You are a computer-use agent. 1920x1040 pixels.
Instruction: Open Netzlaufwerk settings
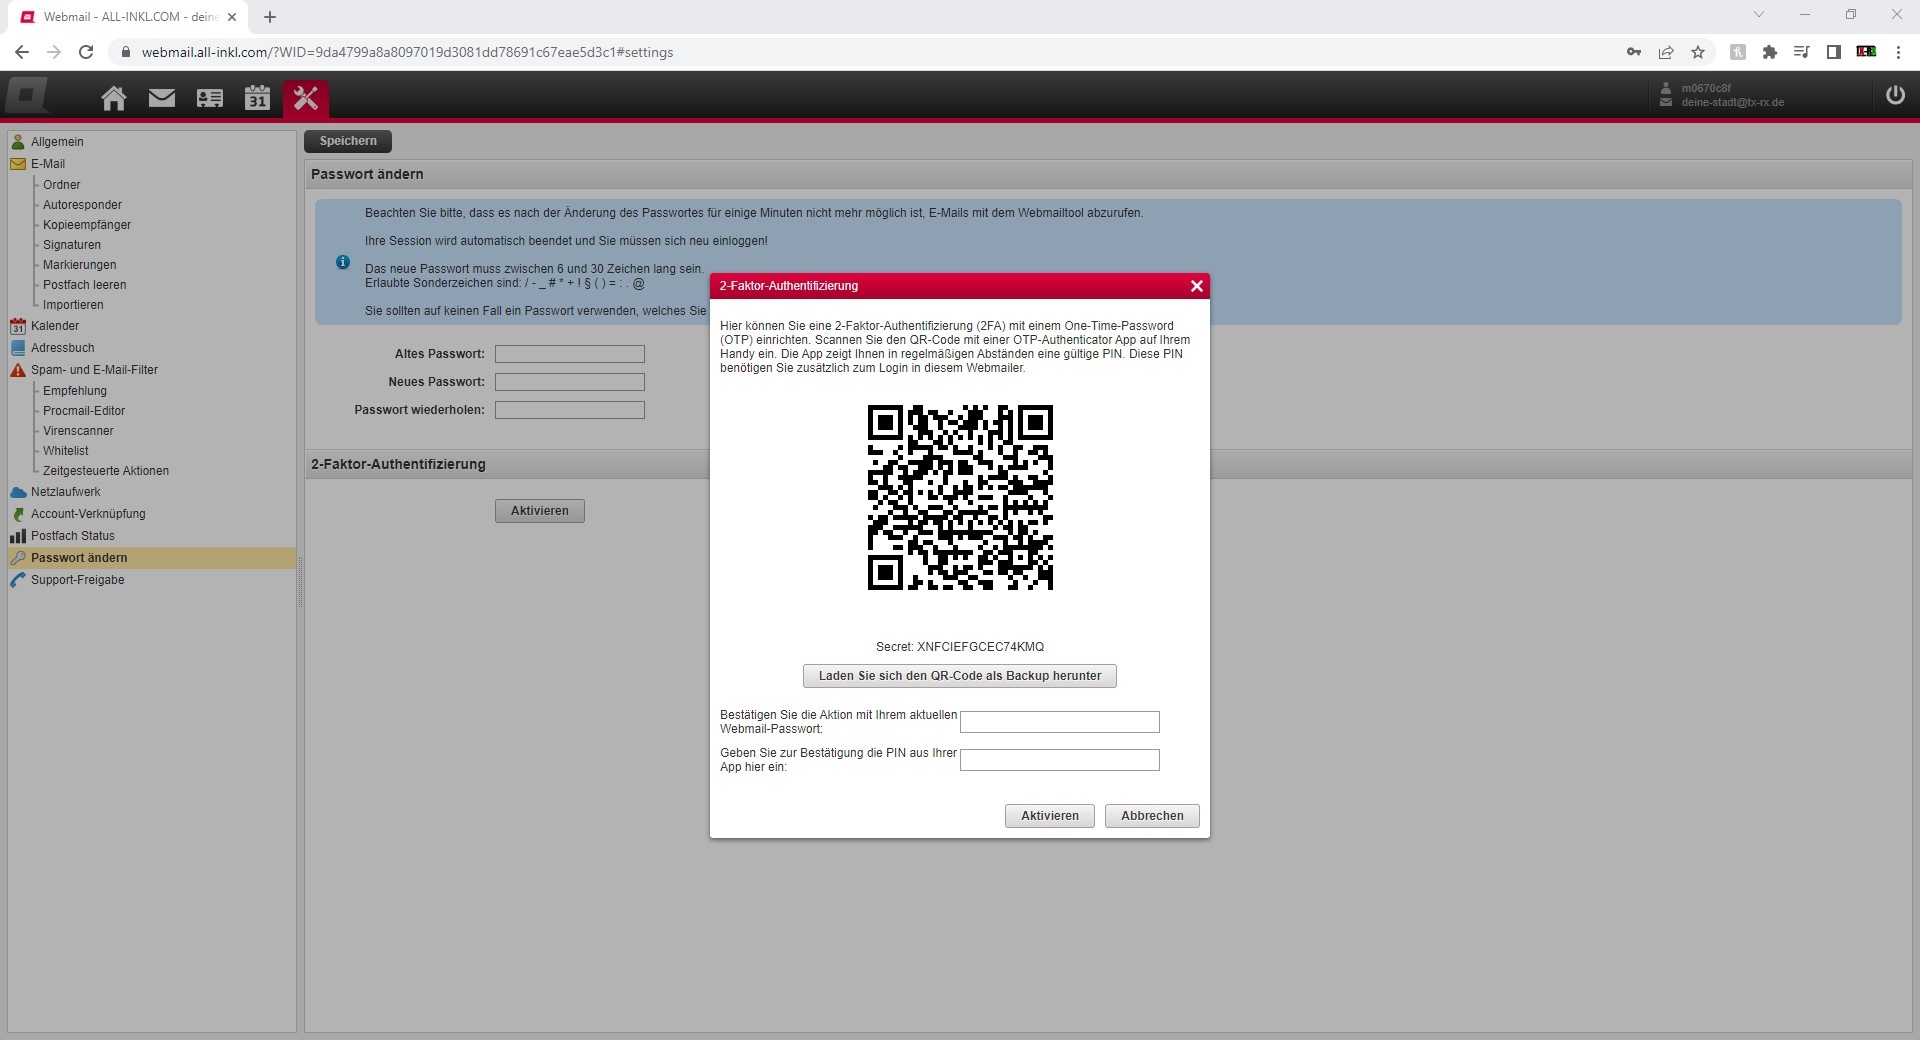point(66,492)
